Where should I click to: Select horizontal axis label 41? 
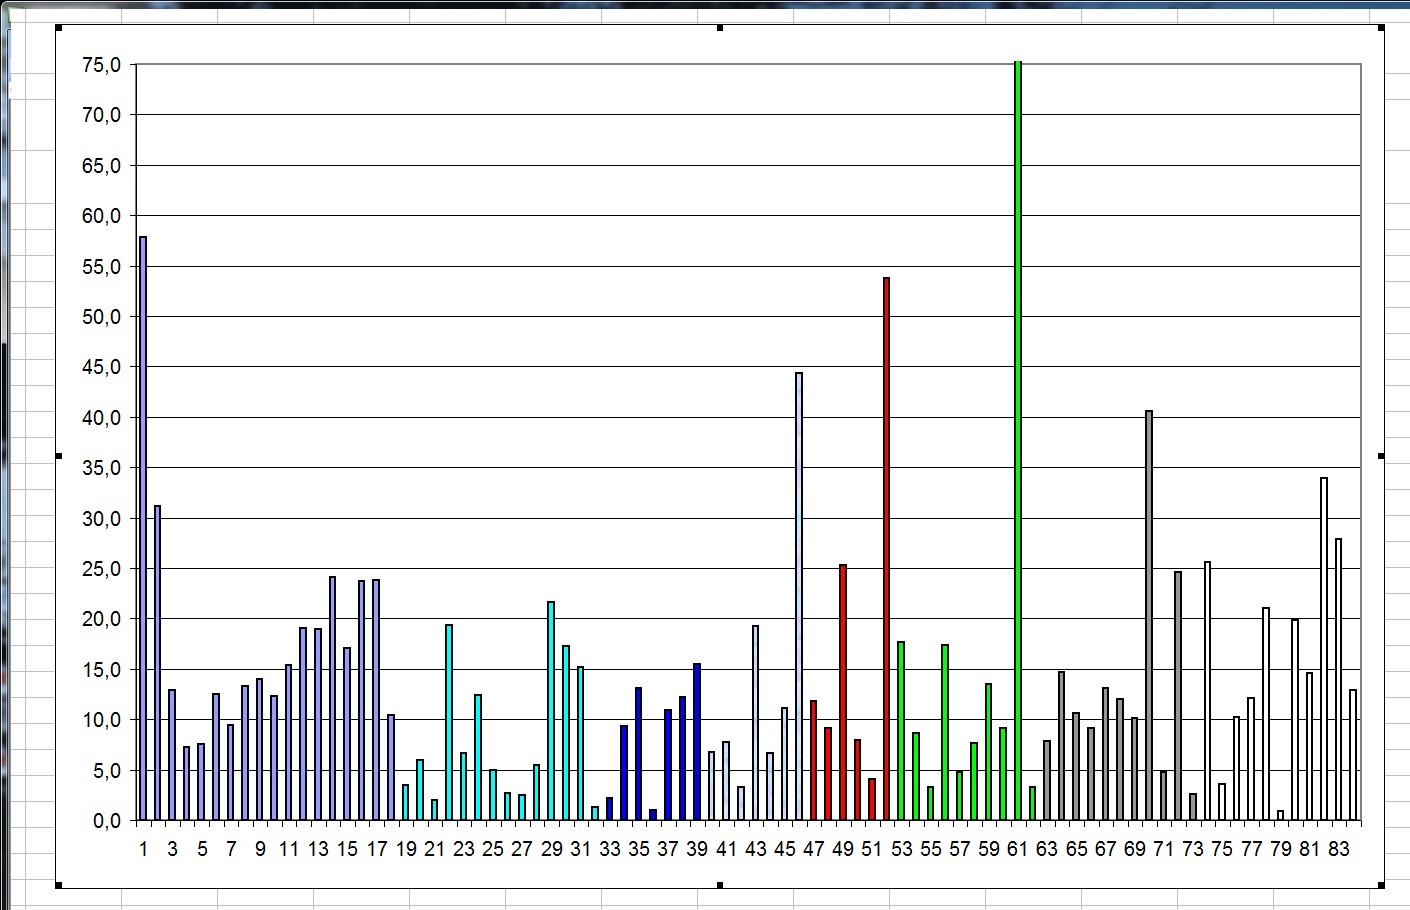[x=726, y=849]
